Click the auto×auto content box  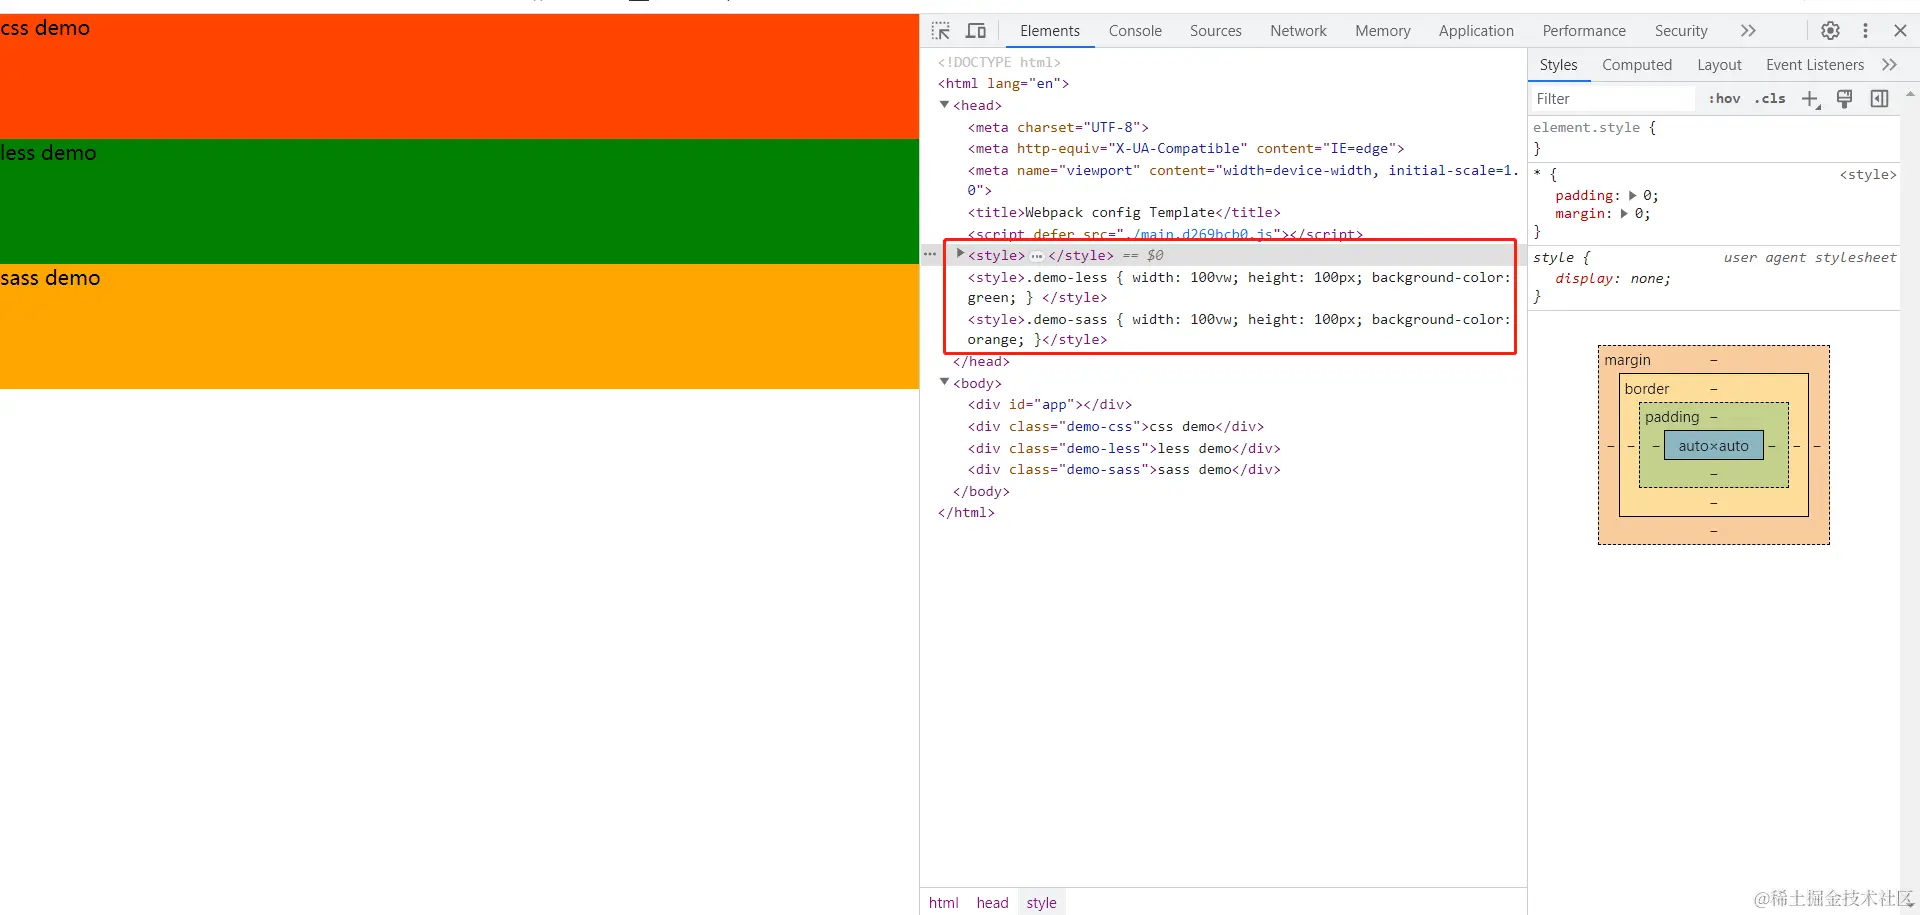(1714, 446)
